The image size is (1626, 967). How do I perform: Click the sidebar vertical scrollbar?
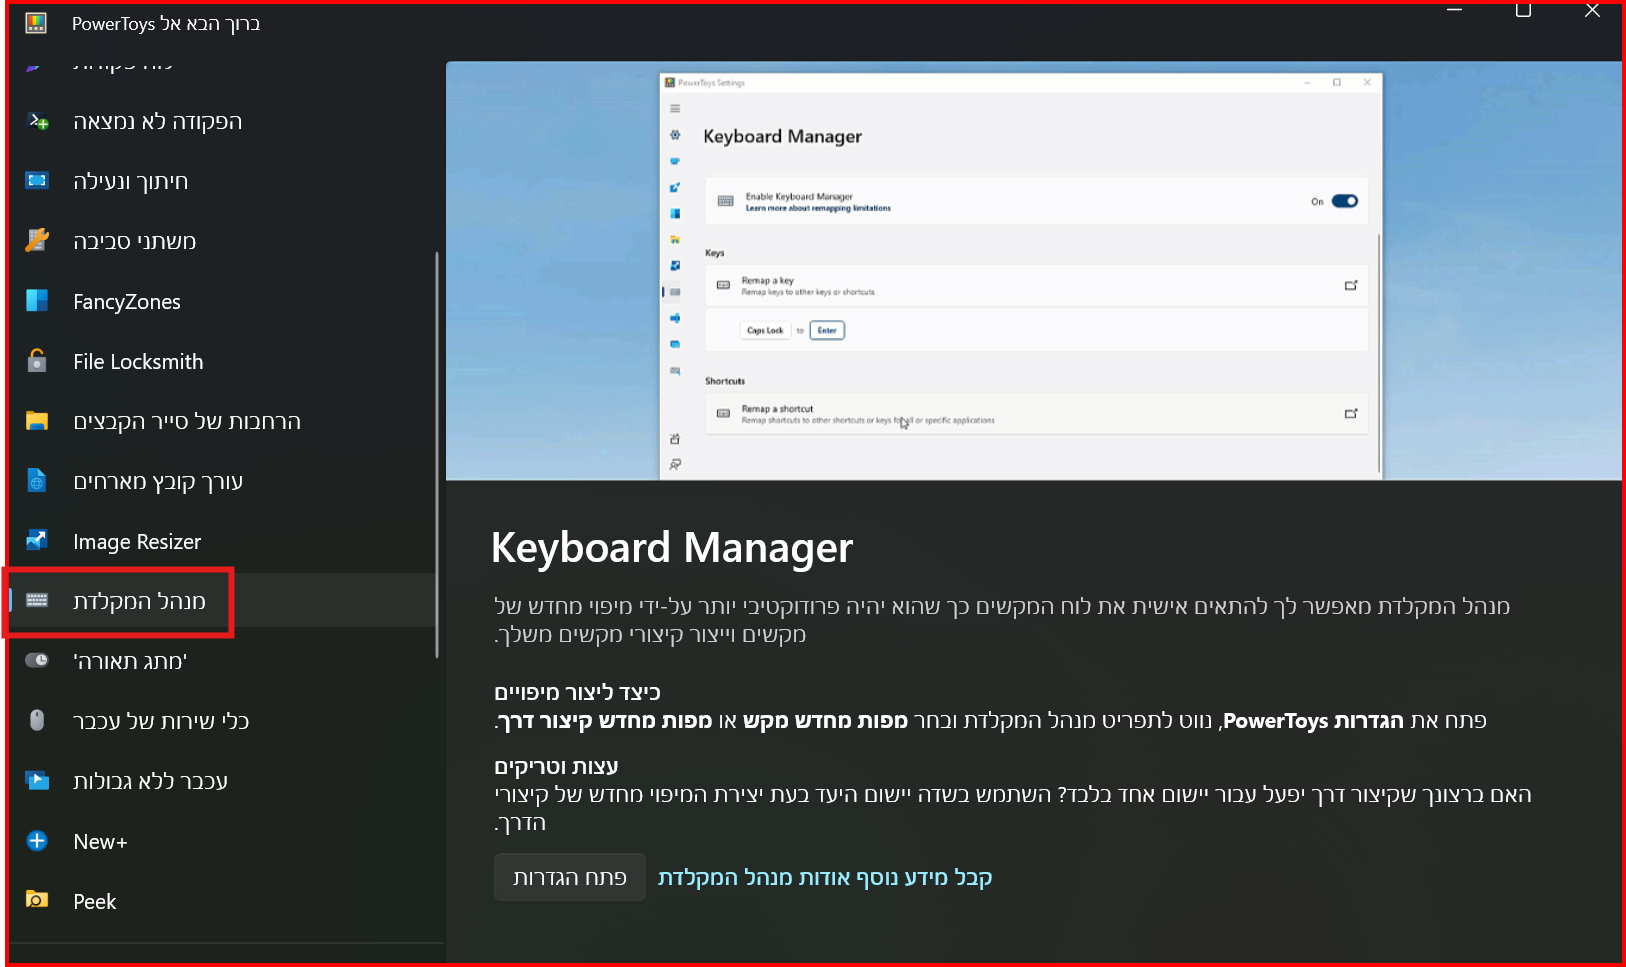click(437, 455)
